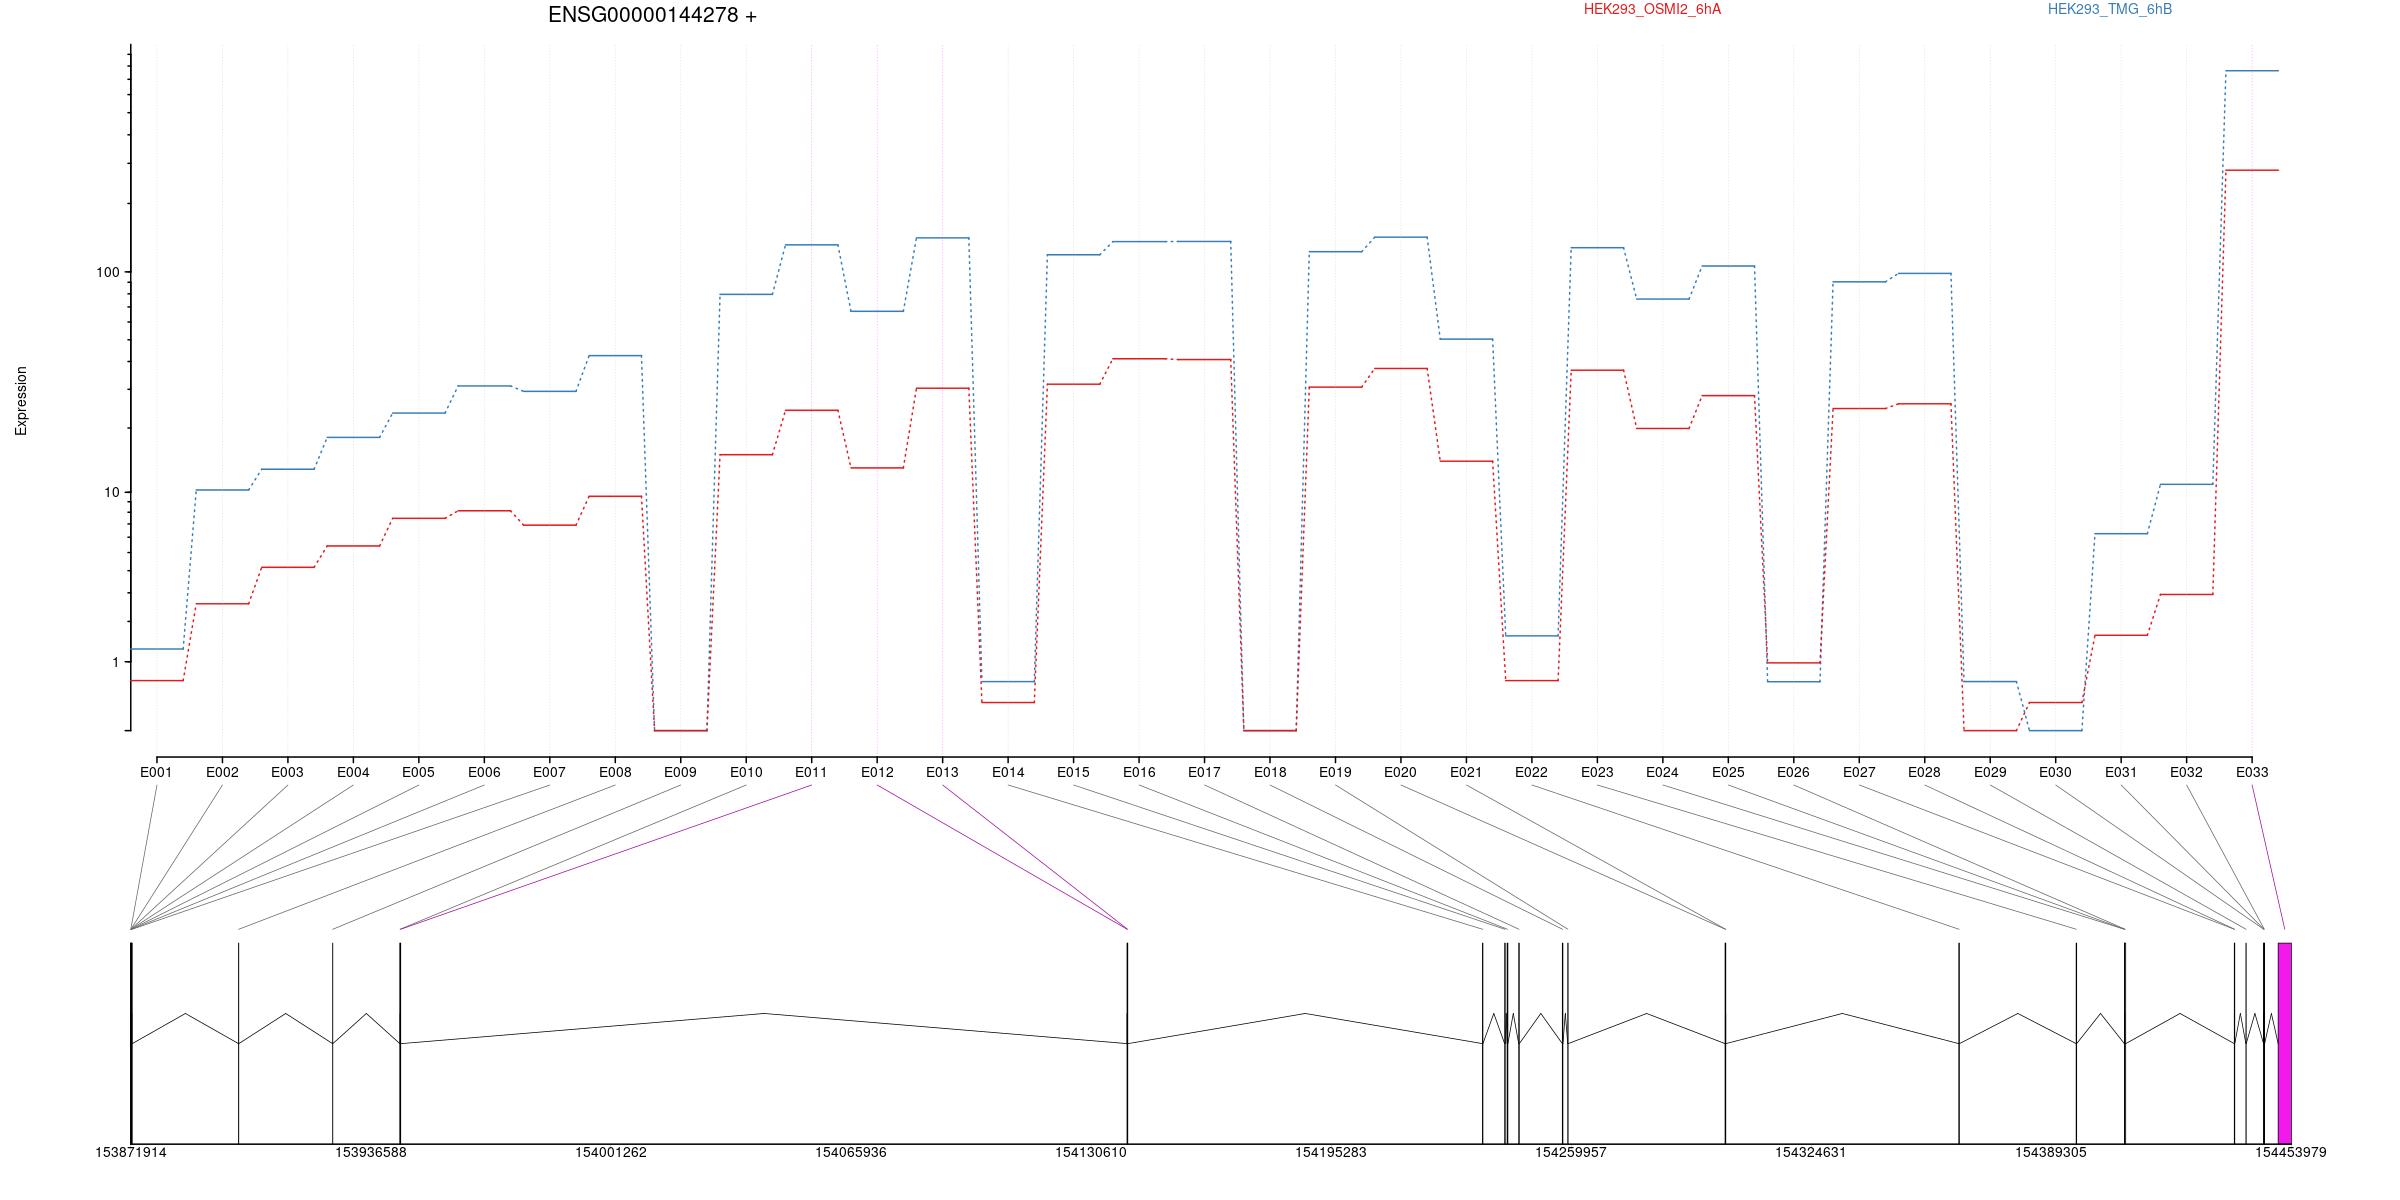2400x1200 pixels.
Task: Click genomic coordinate 154259957
Action: (1571, 1152)
